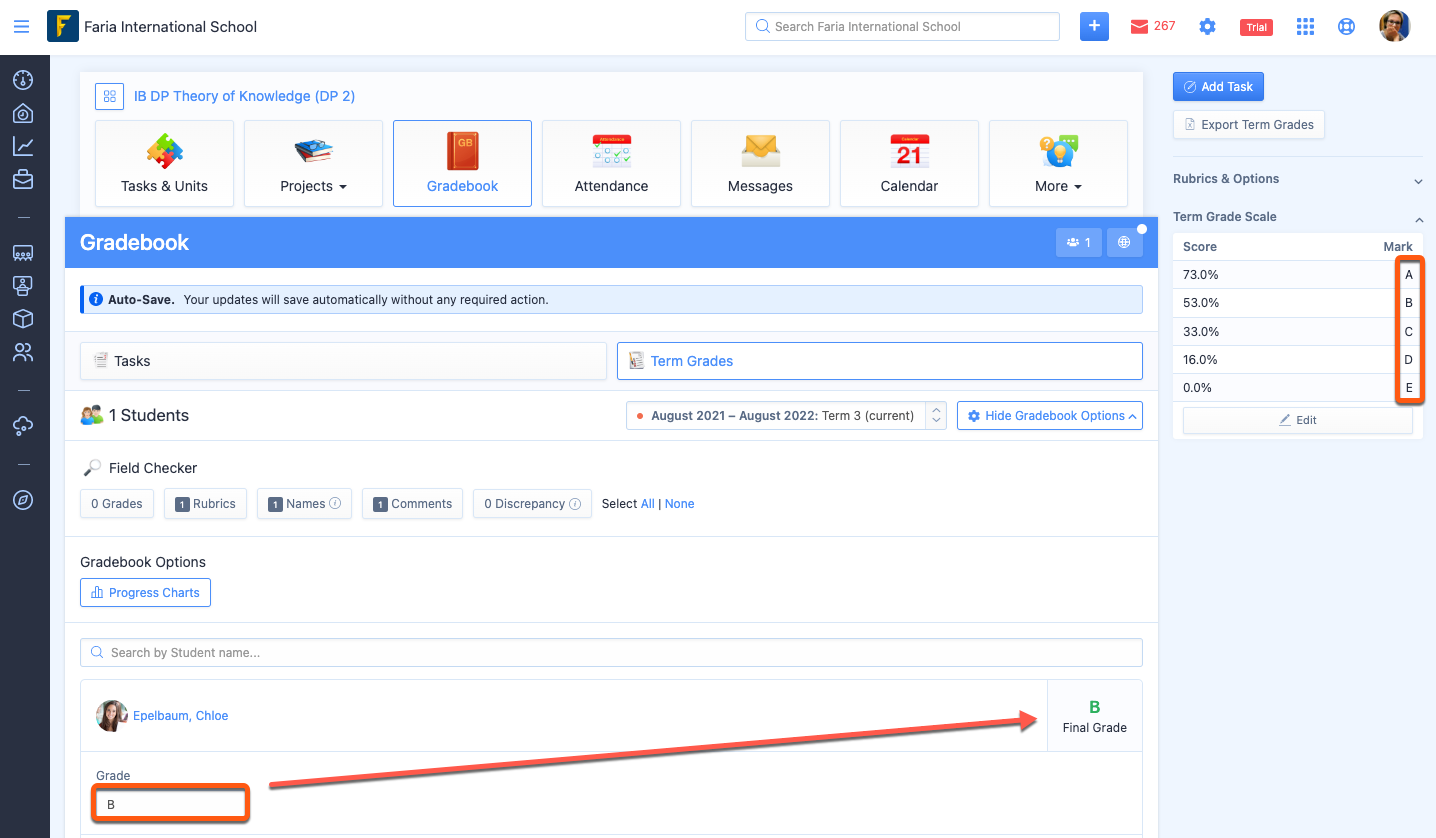The height and width of the screenshot is (838, 1436).
Task: Toggle the 0 Discrepancy field checker
Action: (532, 504)
